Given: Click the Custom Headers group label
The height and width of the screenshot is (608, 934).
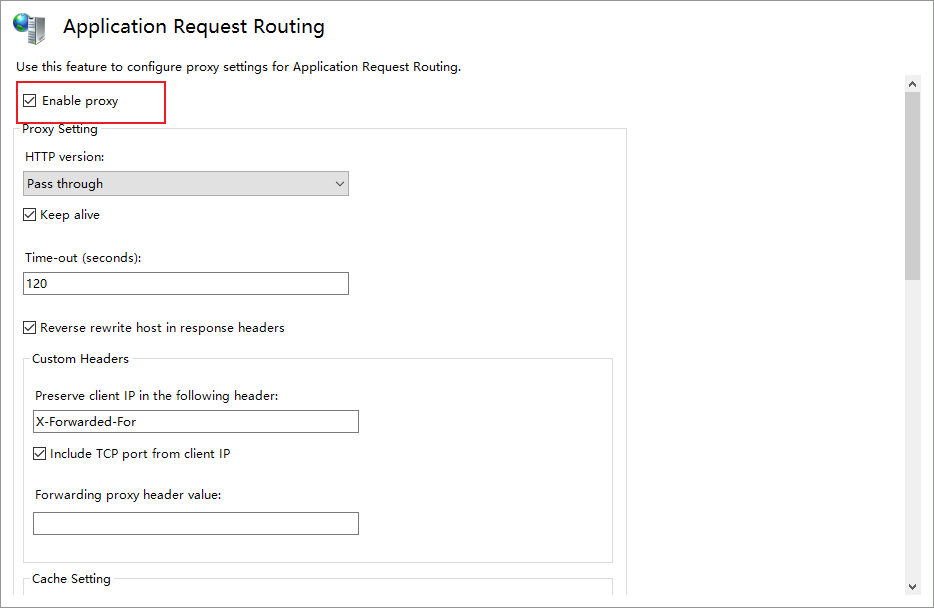Looking at the screenshot, I should tap(80, 359).
